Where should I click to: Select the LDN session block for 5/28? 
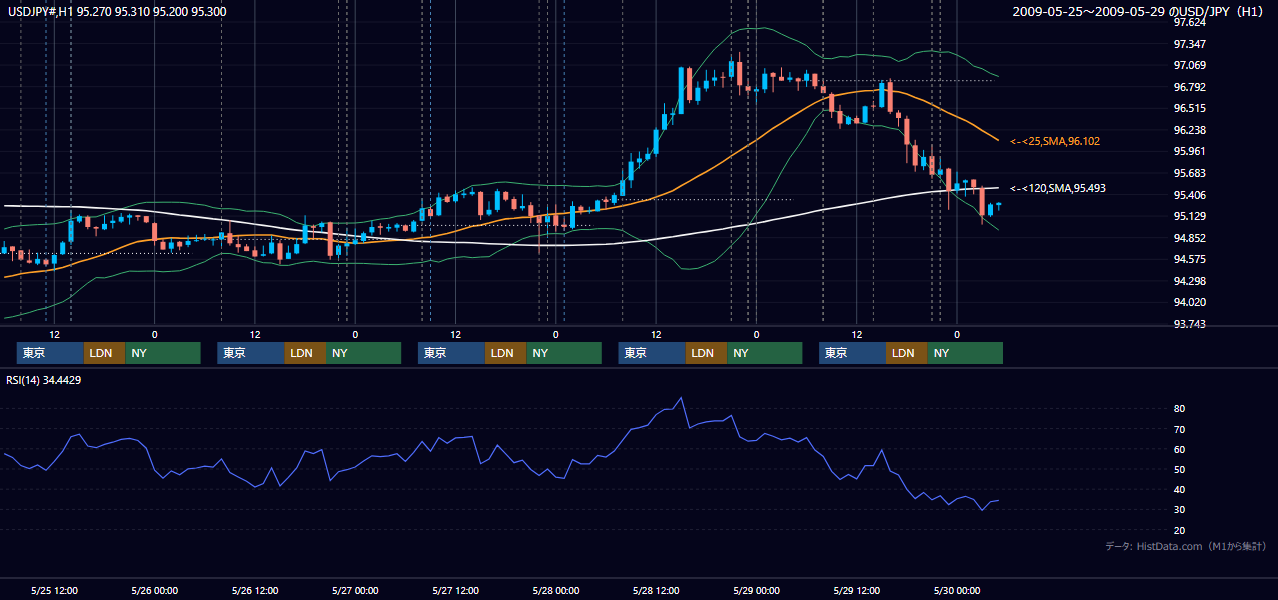706,353
